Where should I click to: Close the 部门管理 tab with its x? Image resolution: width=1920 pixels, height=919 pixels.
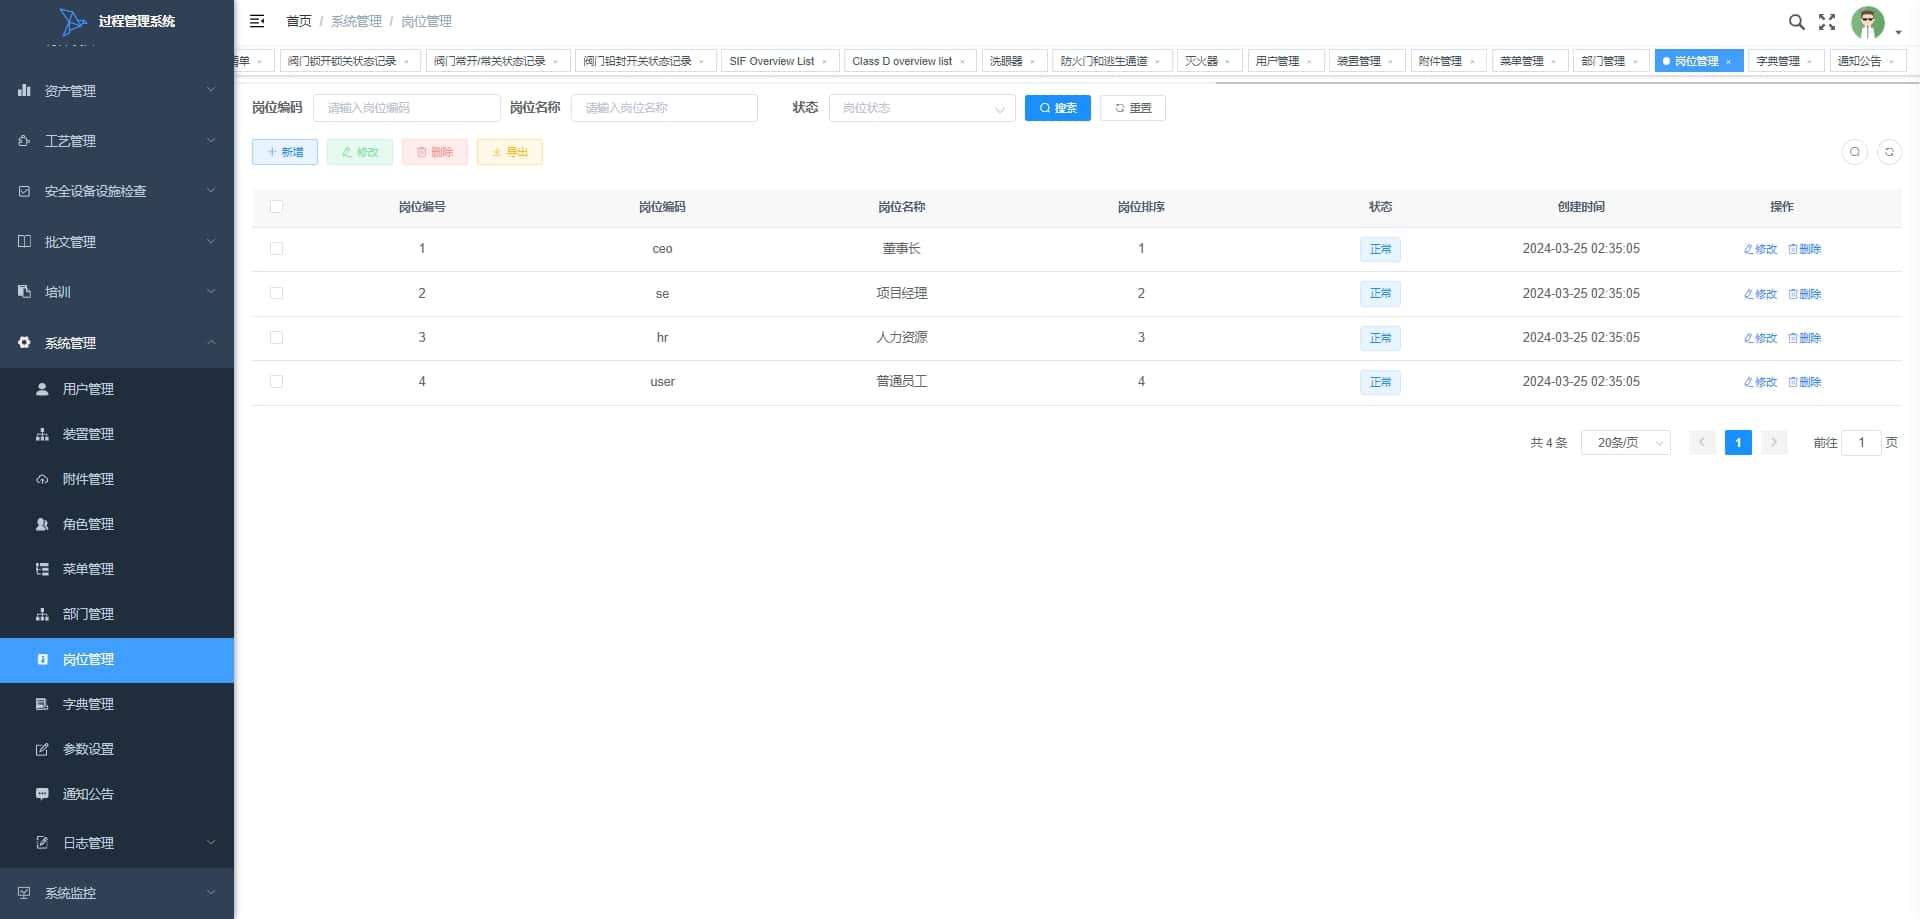1635,62
